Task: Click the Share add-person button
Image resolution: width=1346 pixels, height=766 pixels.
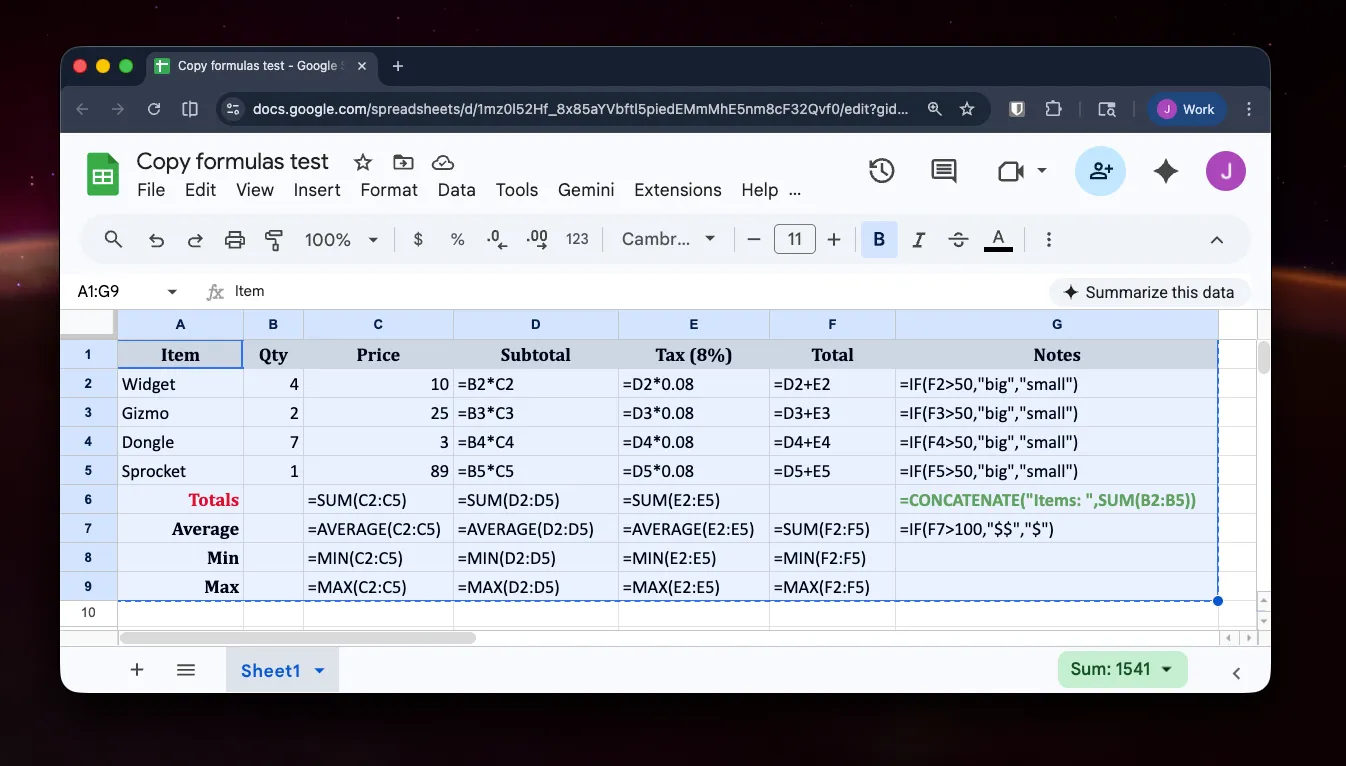Action: pos(1100,171)
